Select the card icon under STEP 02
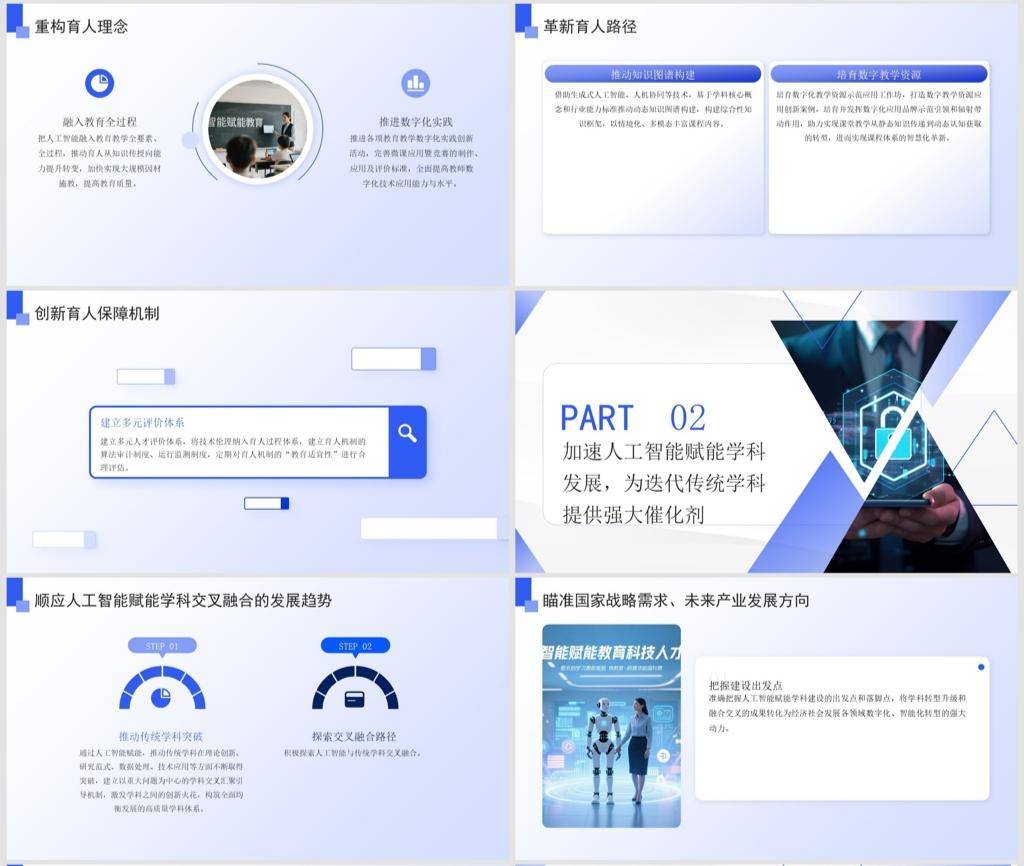This screenshot has width=1024, height=866. (x=354, y=697)
